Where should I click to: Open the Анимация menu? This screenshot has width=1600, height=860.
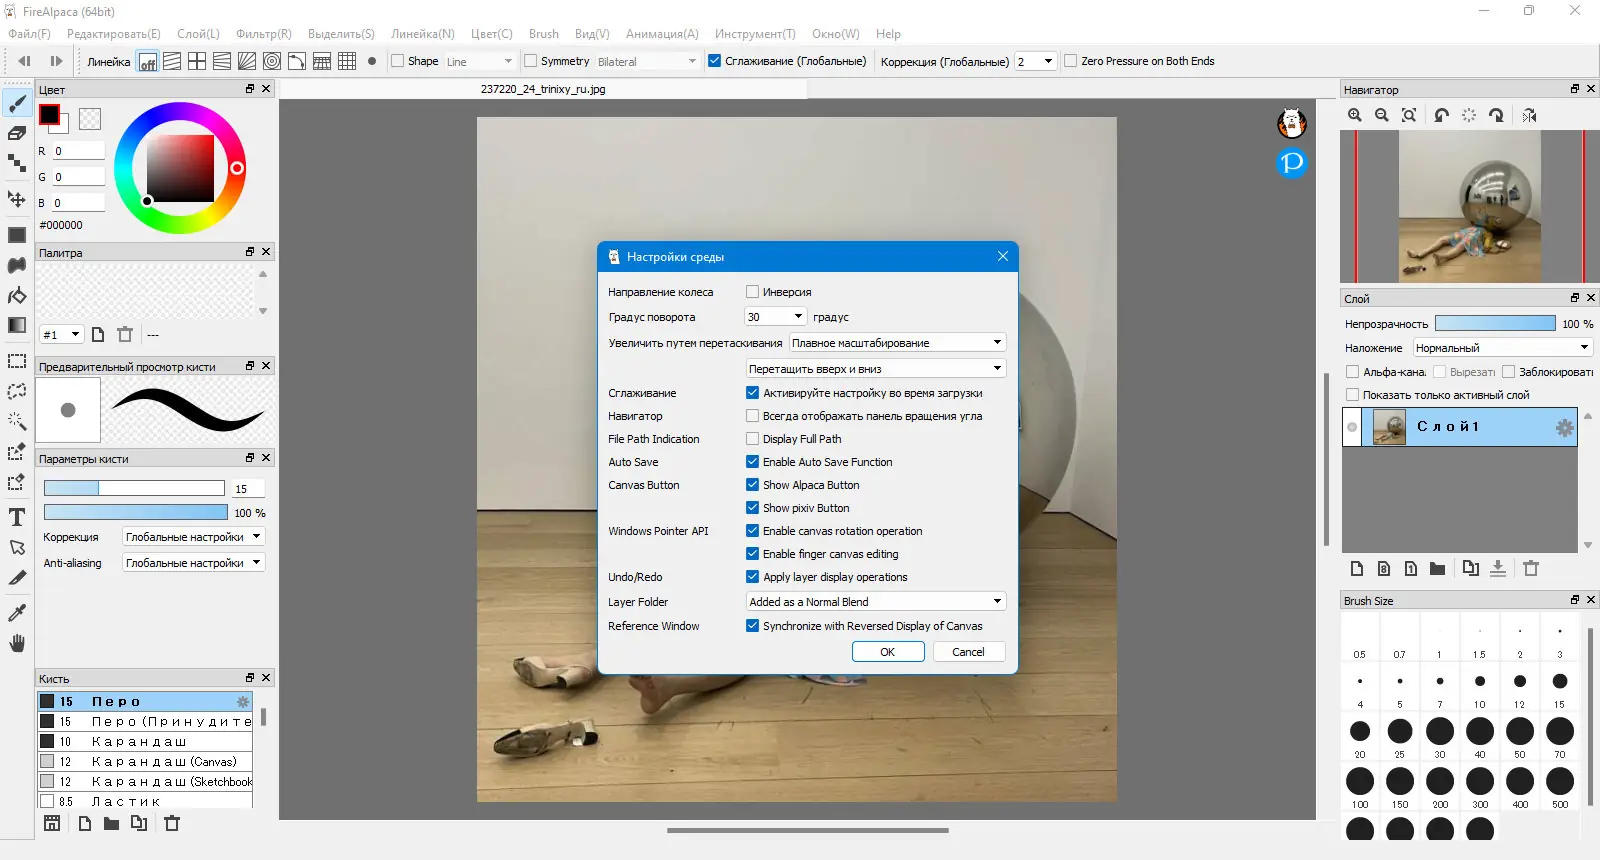pyautogui.click(x=662, y=34)
